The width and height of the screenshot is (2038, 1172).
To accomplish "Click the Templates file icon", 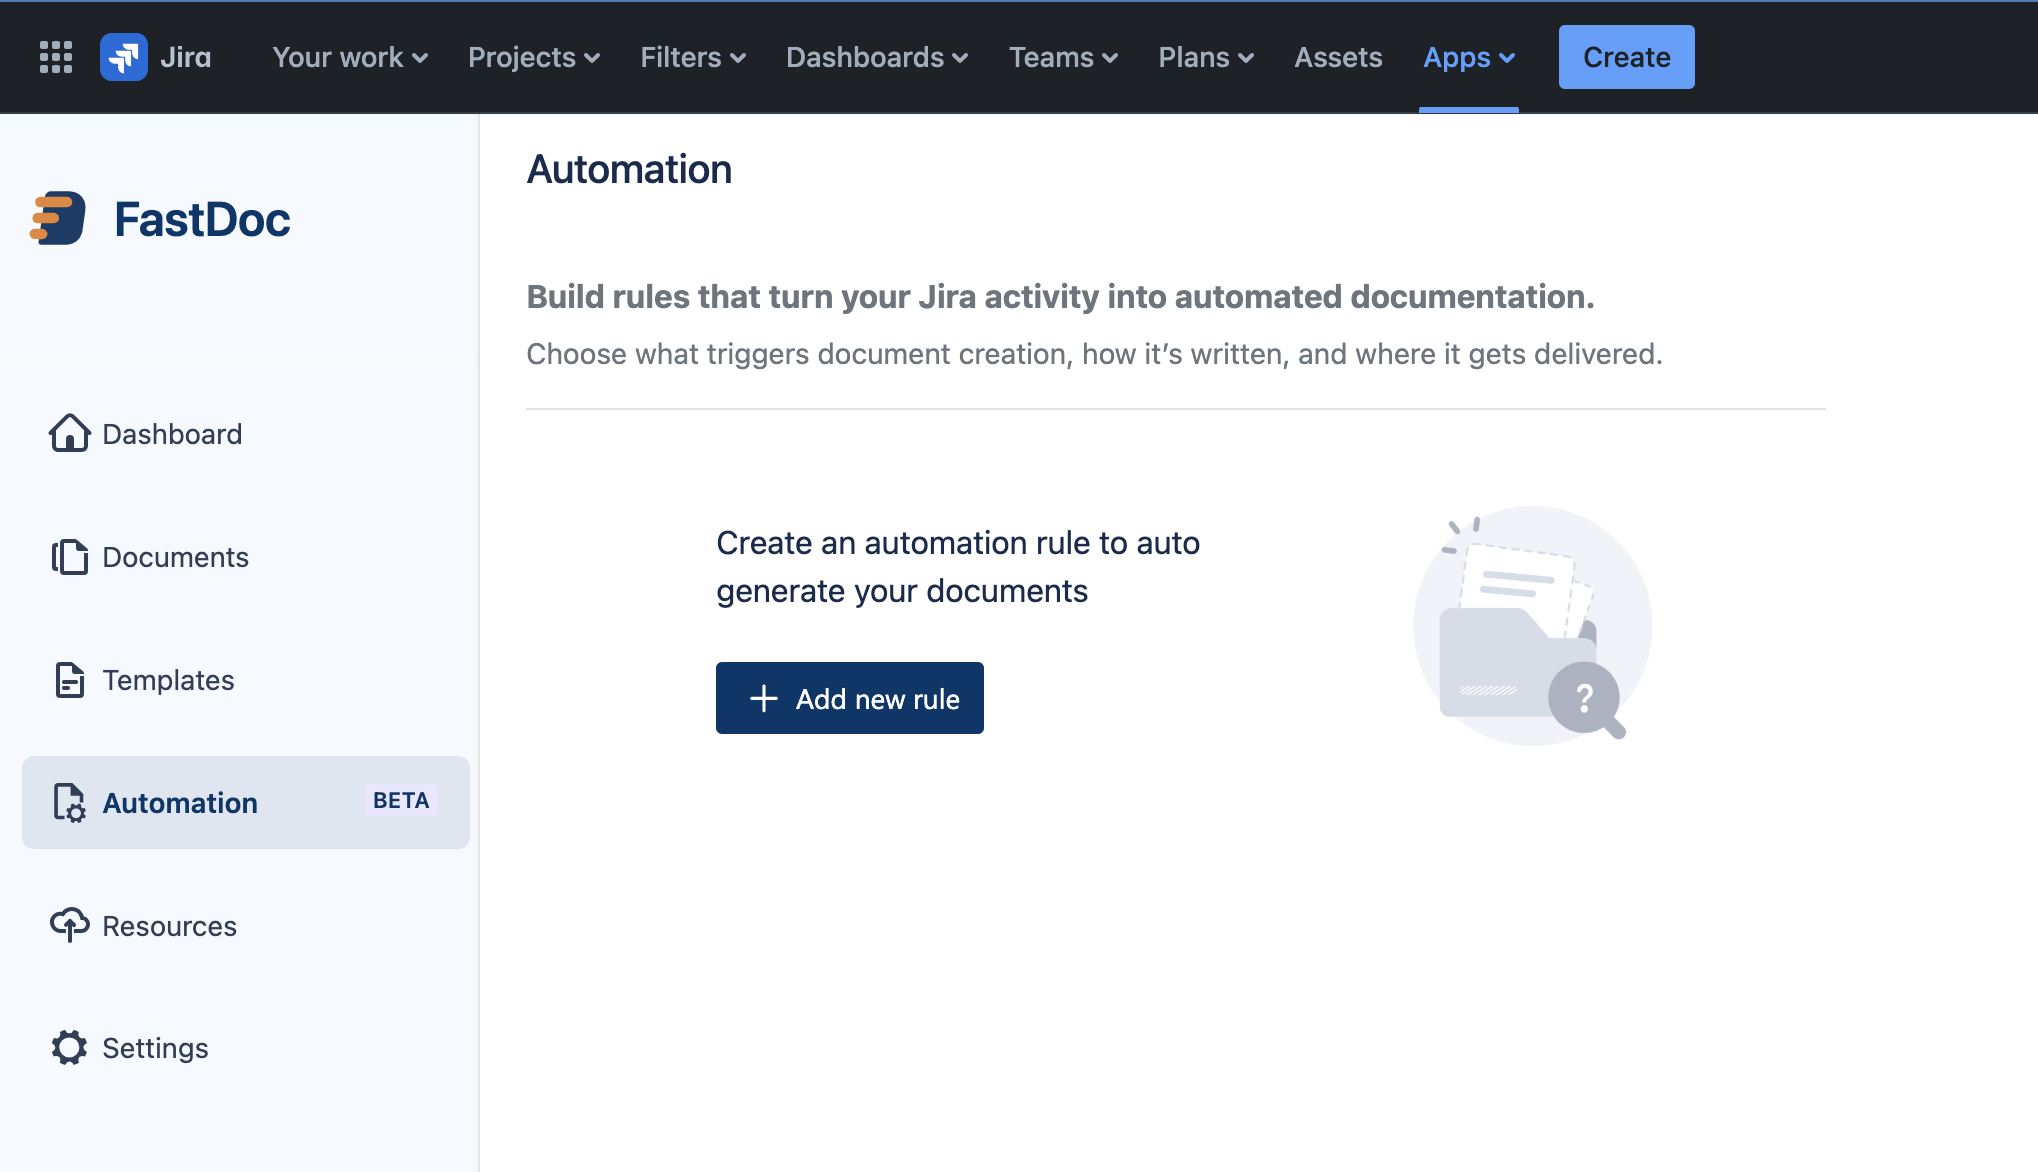I will tap(70, 680).
